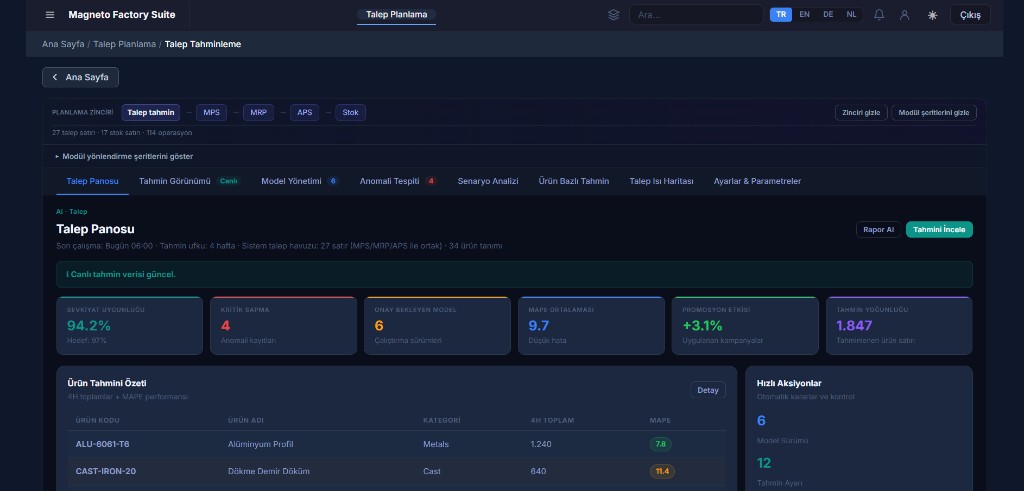1024x491 pixels.
Task: Focus the Ara search field
Action: click(697, 15)
